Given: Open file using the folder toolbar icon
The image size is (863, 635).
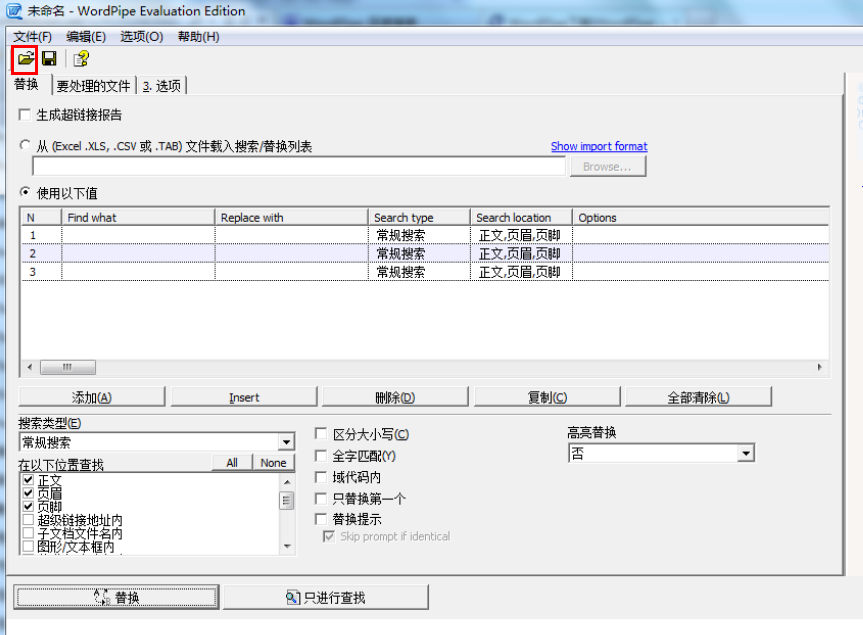Looking at the screenshot, I should point(25,58).
